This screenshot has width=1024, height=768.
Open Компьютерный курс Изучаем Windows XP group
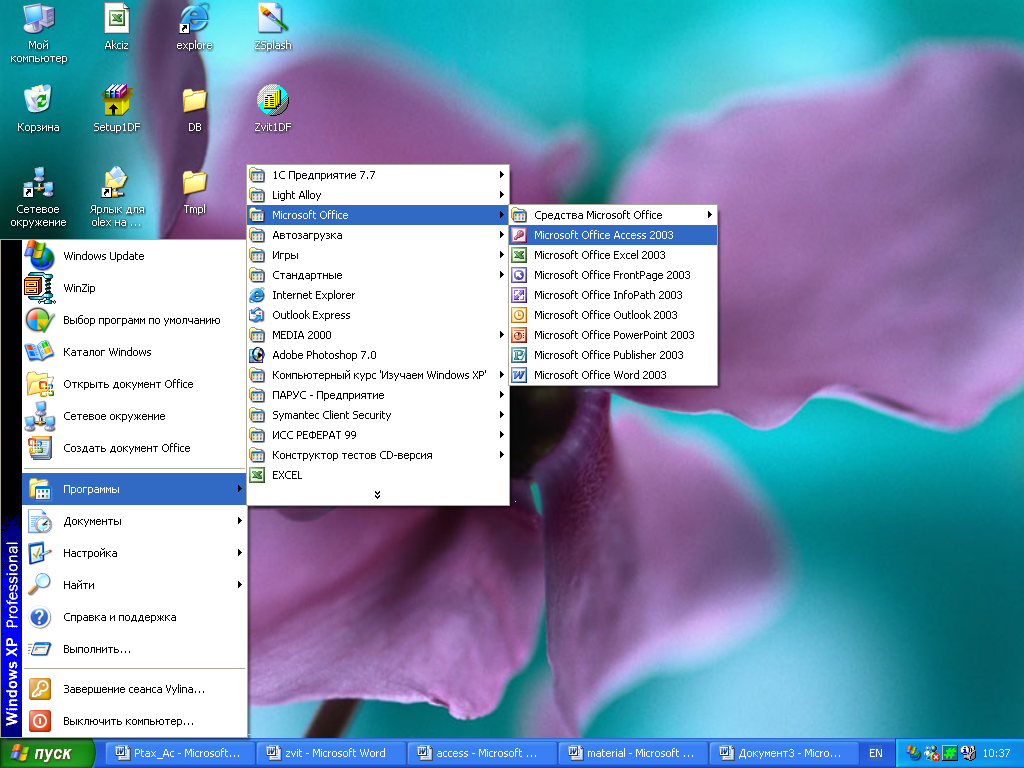click(377, 375)
